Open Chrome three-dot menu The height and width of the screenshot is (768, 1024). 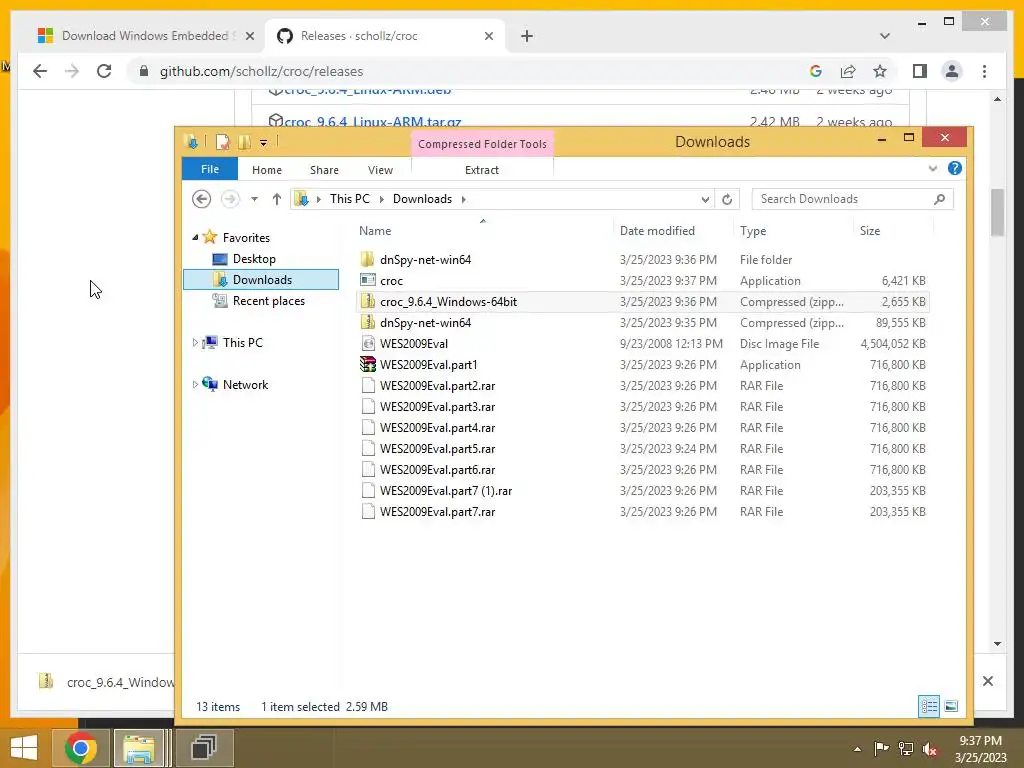(984, 71)
